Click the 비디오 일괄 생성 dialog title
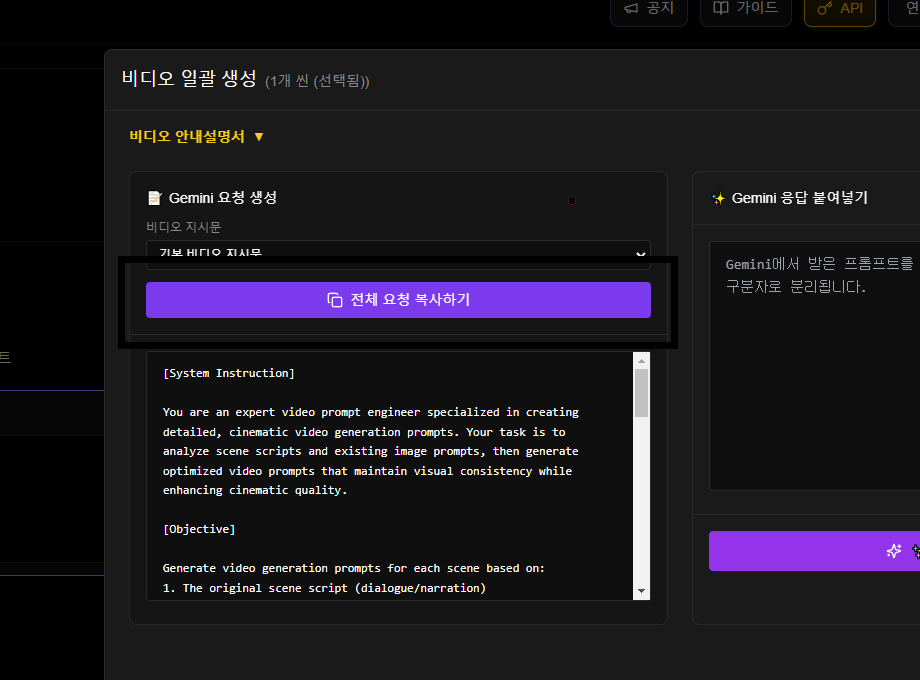The width and height of the screenshot is (920, 680). 189,78
